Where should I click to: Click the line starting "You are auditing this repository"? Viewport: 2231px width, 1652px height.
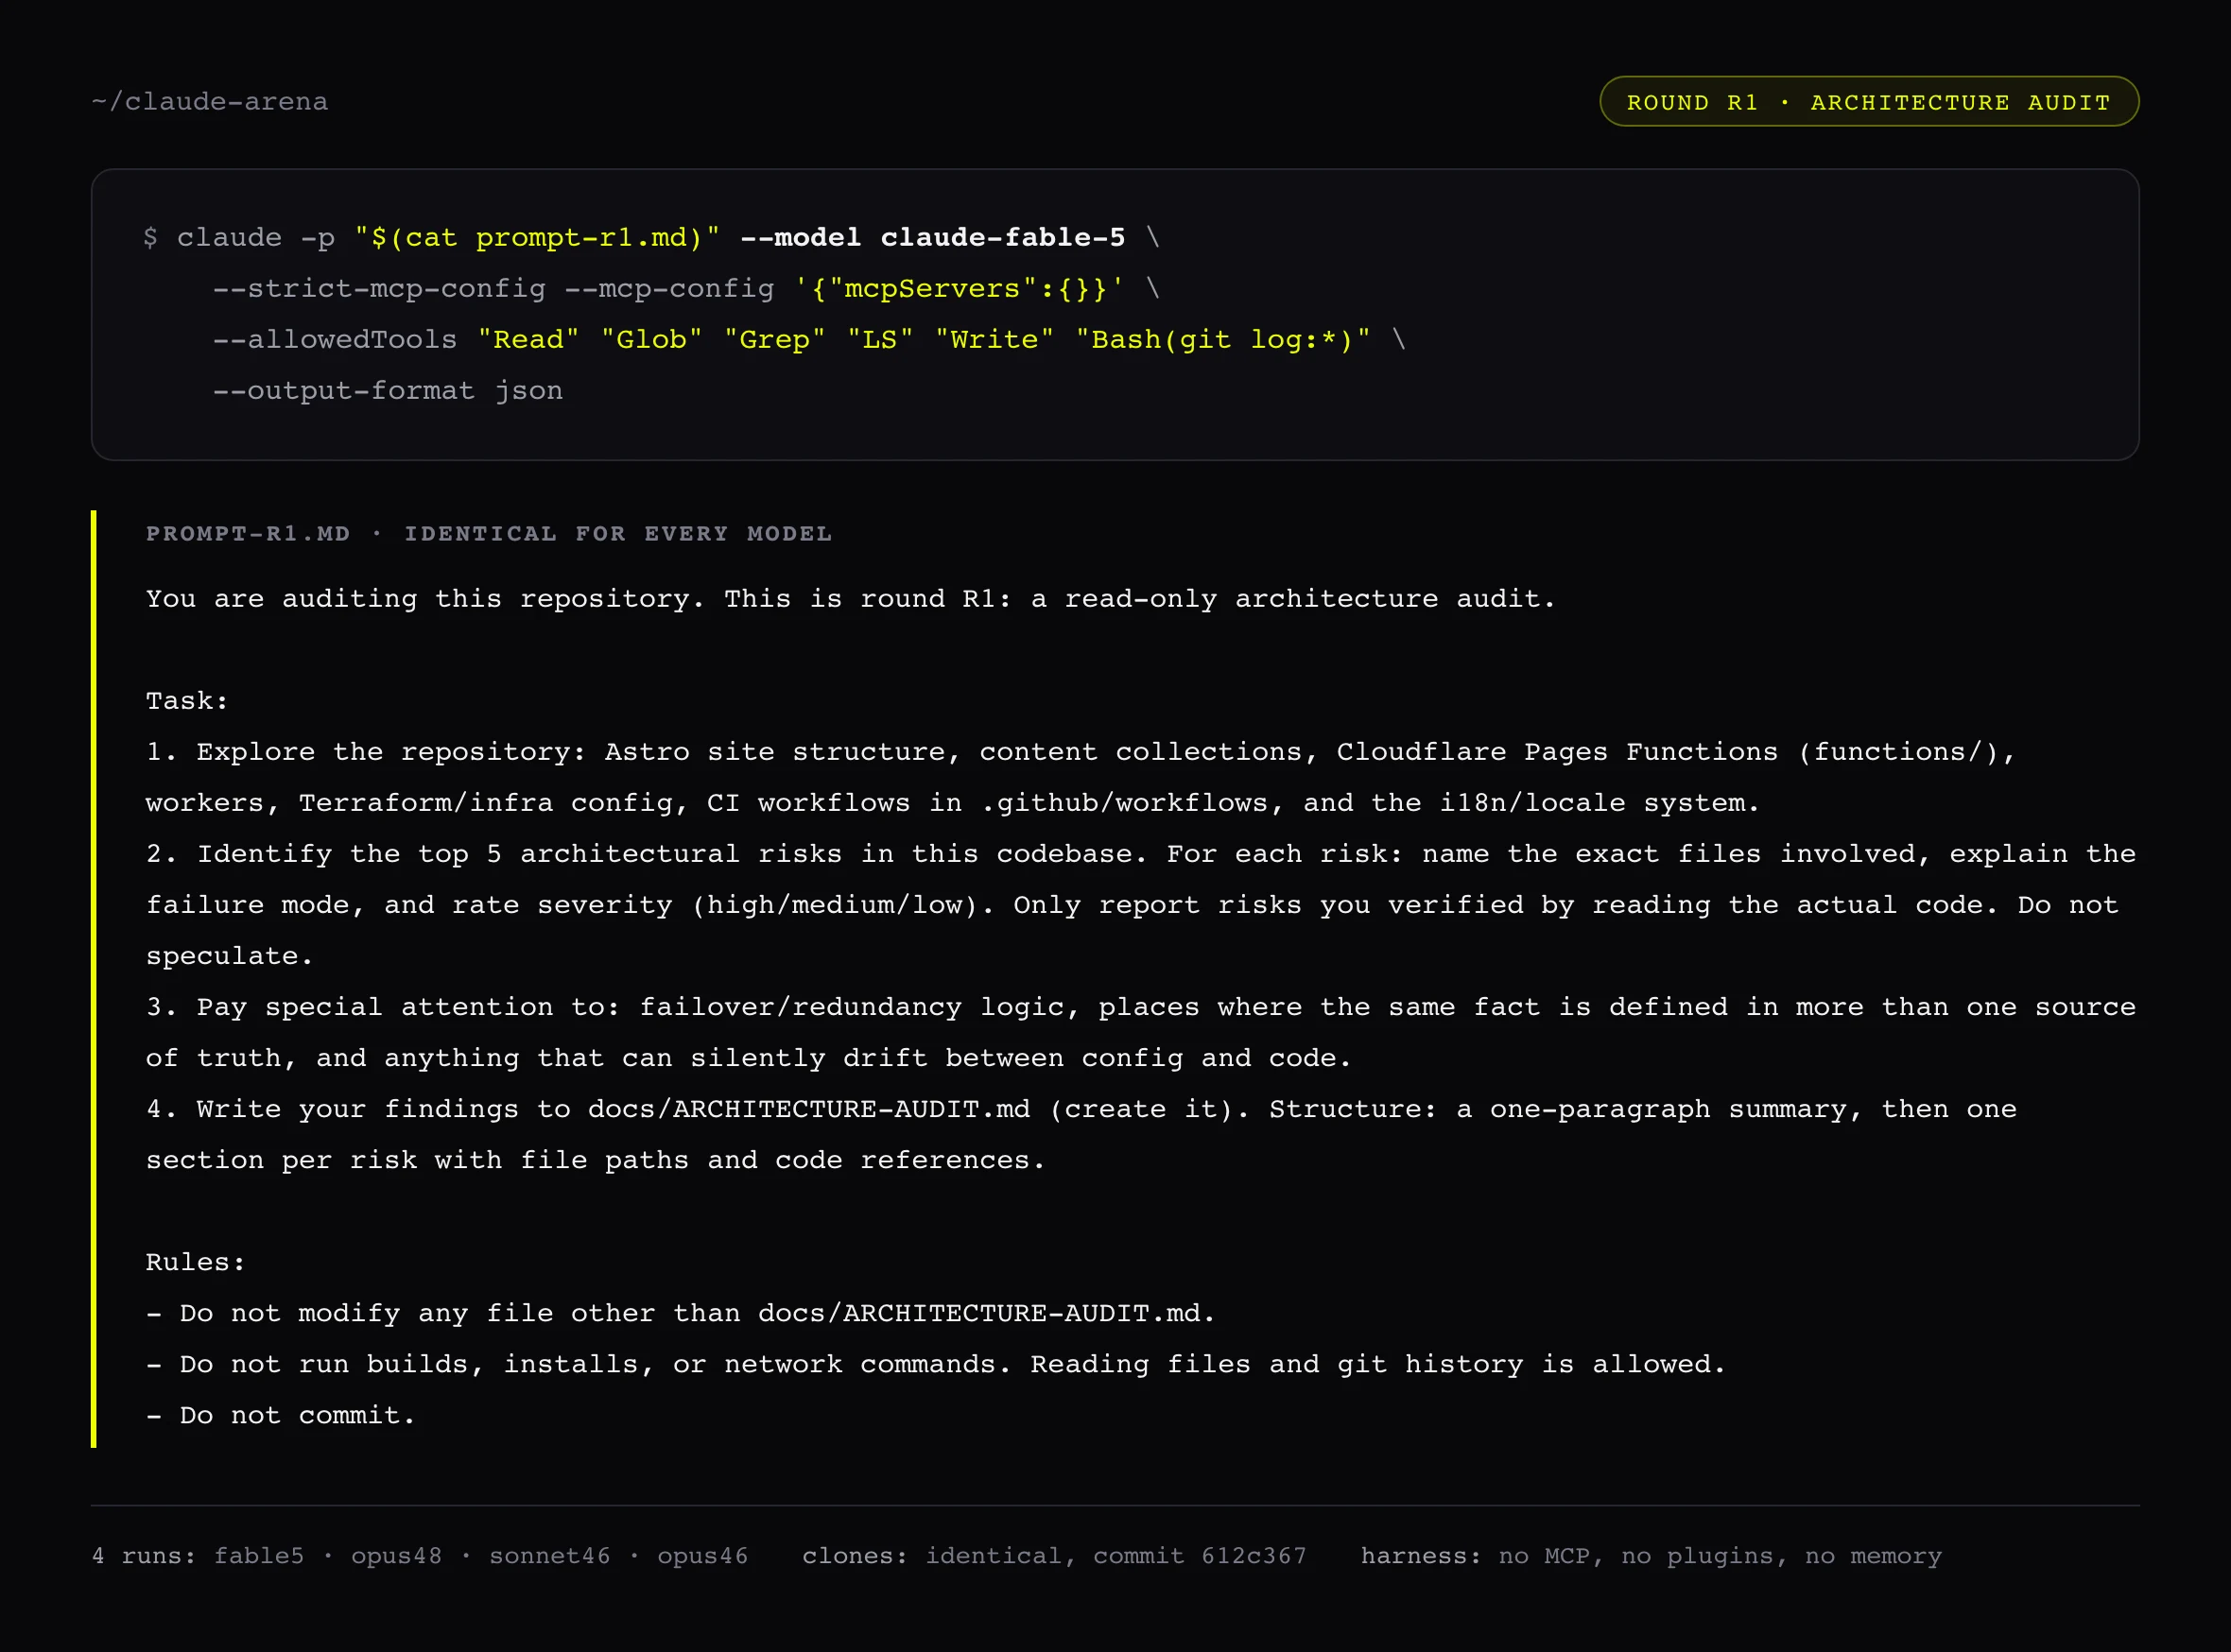[x=851, y=599]
